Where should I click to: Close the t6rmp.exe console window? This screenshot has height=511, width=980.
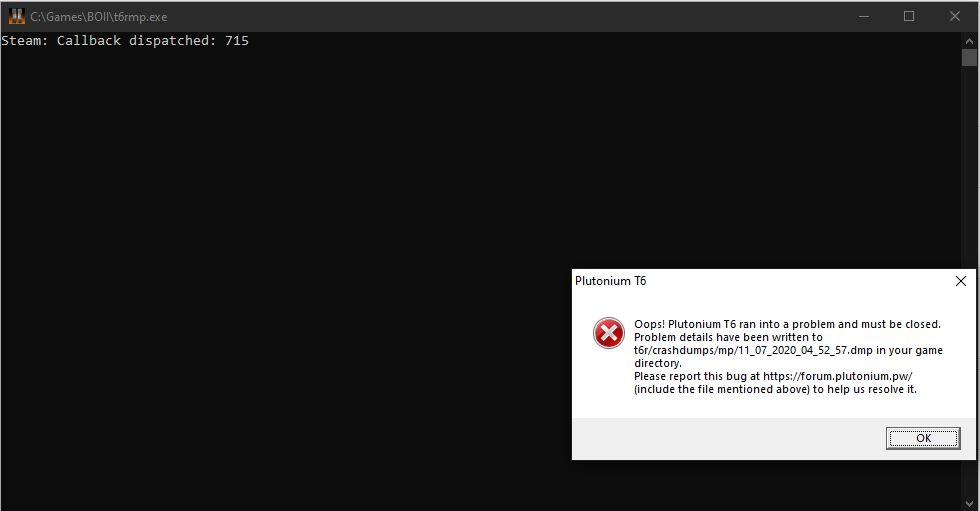pyautogui.click(x=954, y=16)
